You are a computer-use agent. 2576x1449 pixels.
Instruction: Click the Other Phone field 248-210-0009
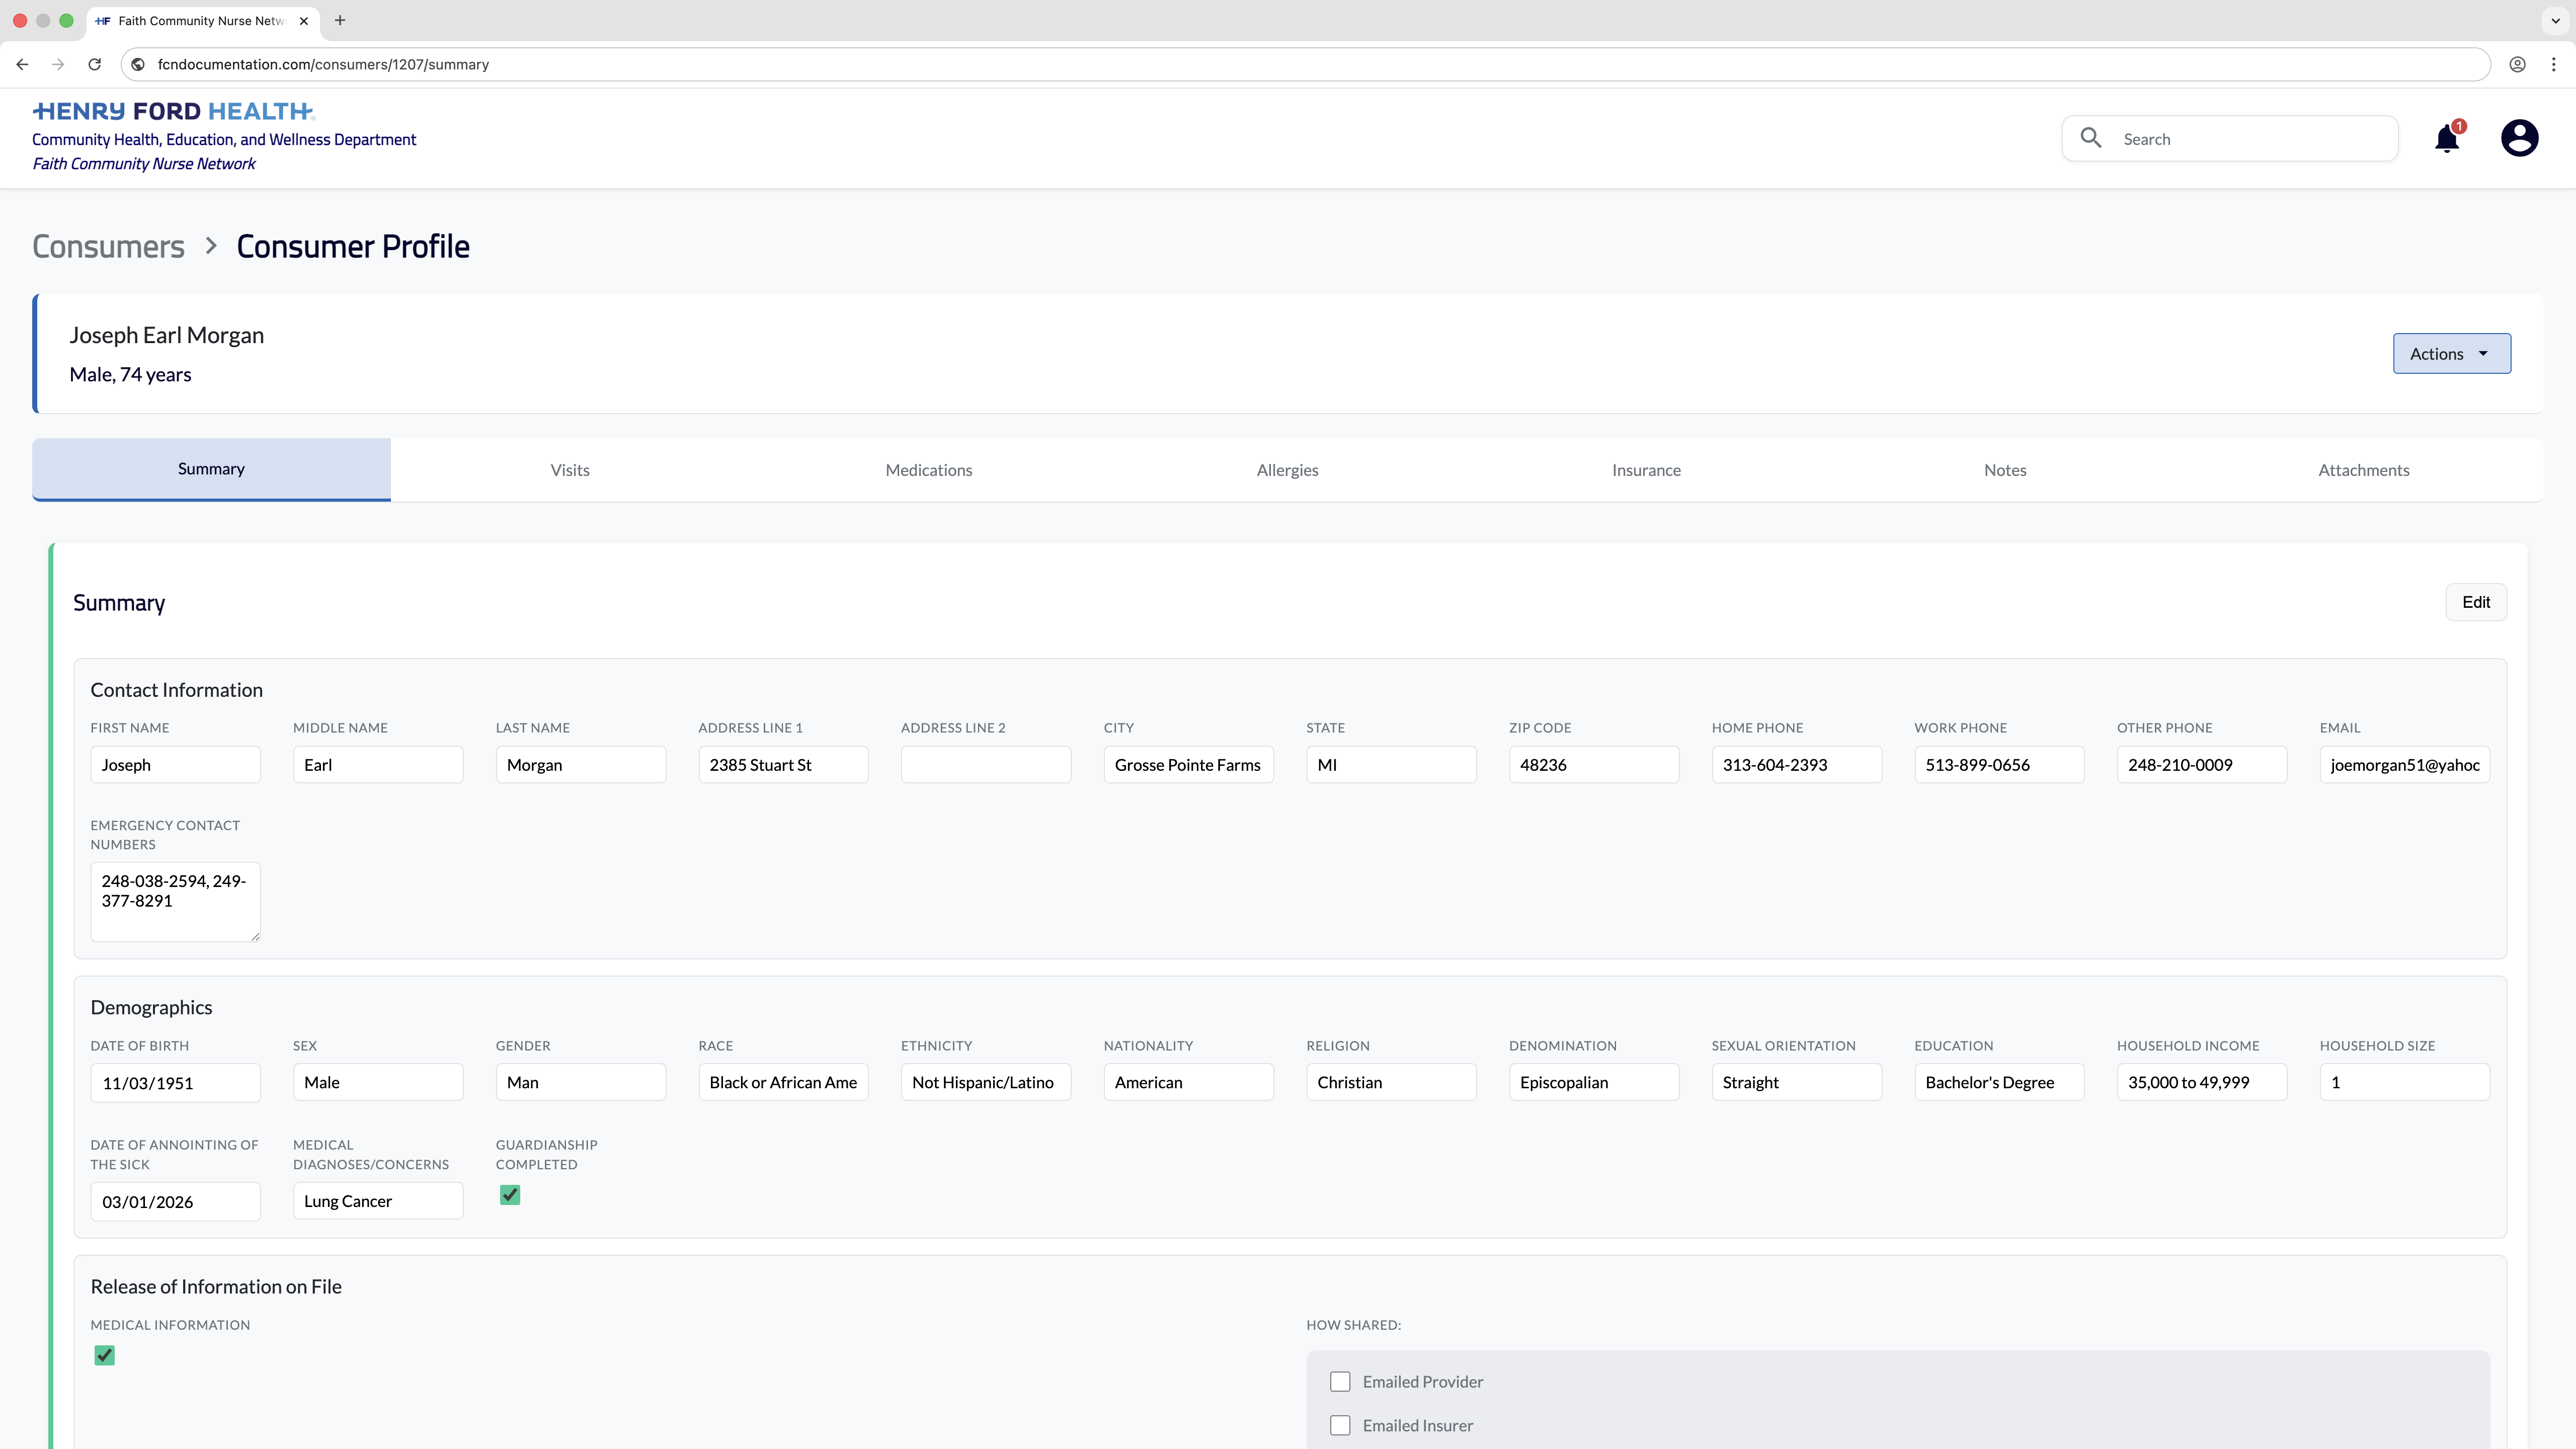coord(2202,765)
